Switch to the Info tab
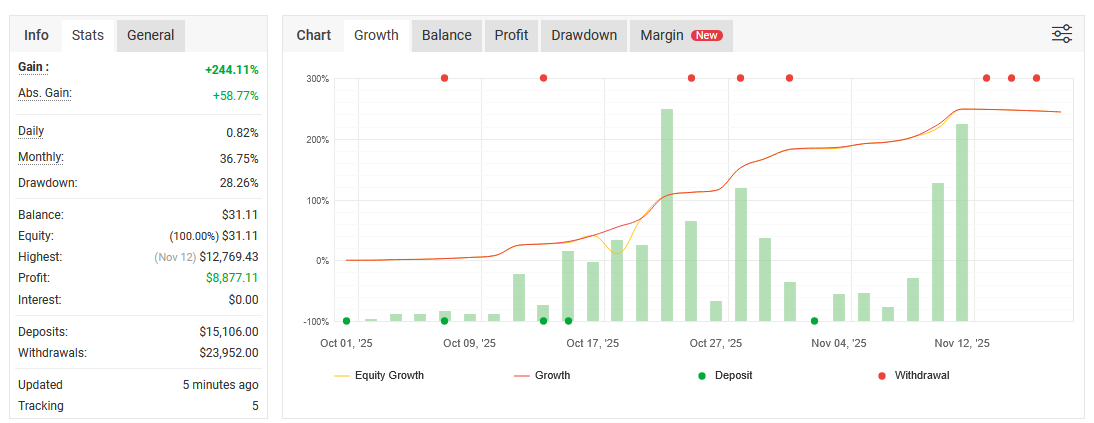Image resolution: width=1094 pixels, height=423 pixels. click(36, 35)
